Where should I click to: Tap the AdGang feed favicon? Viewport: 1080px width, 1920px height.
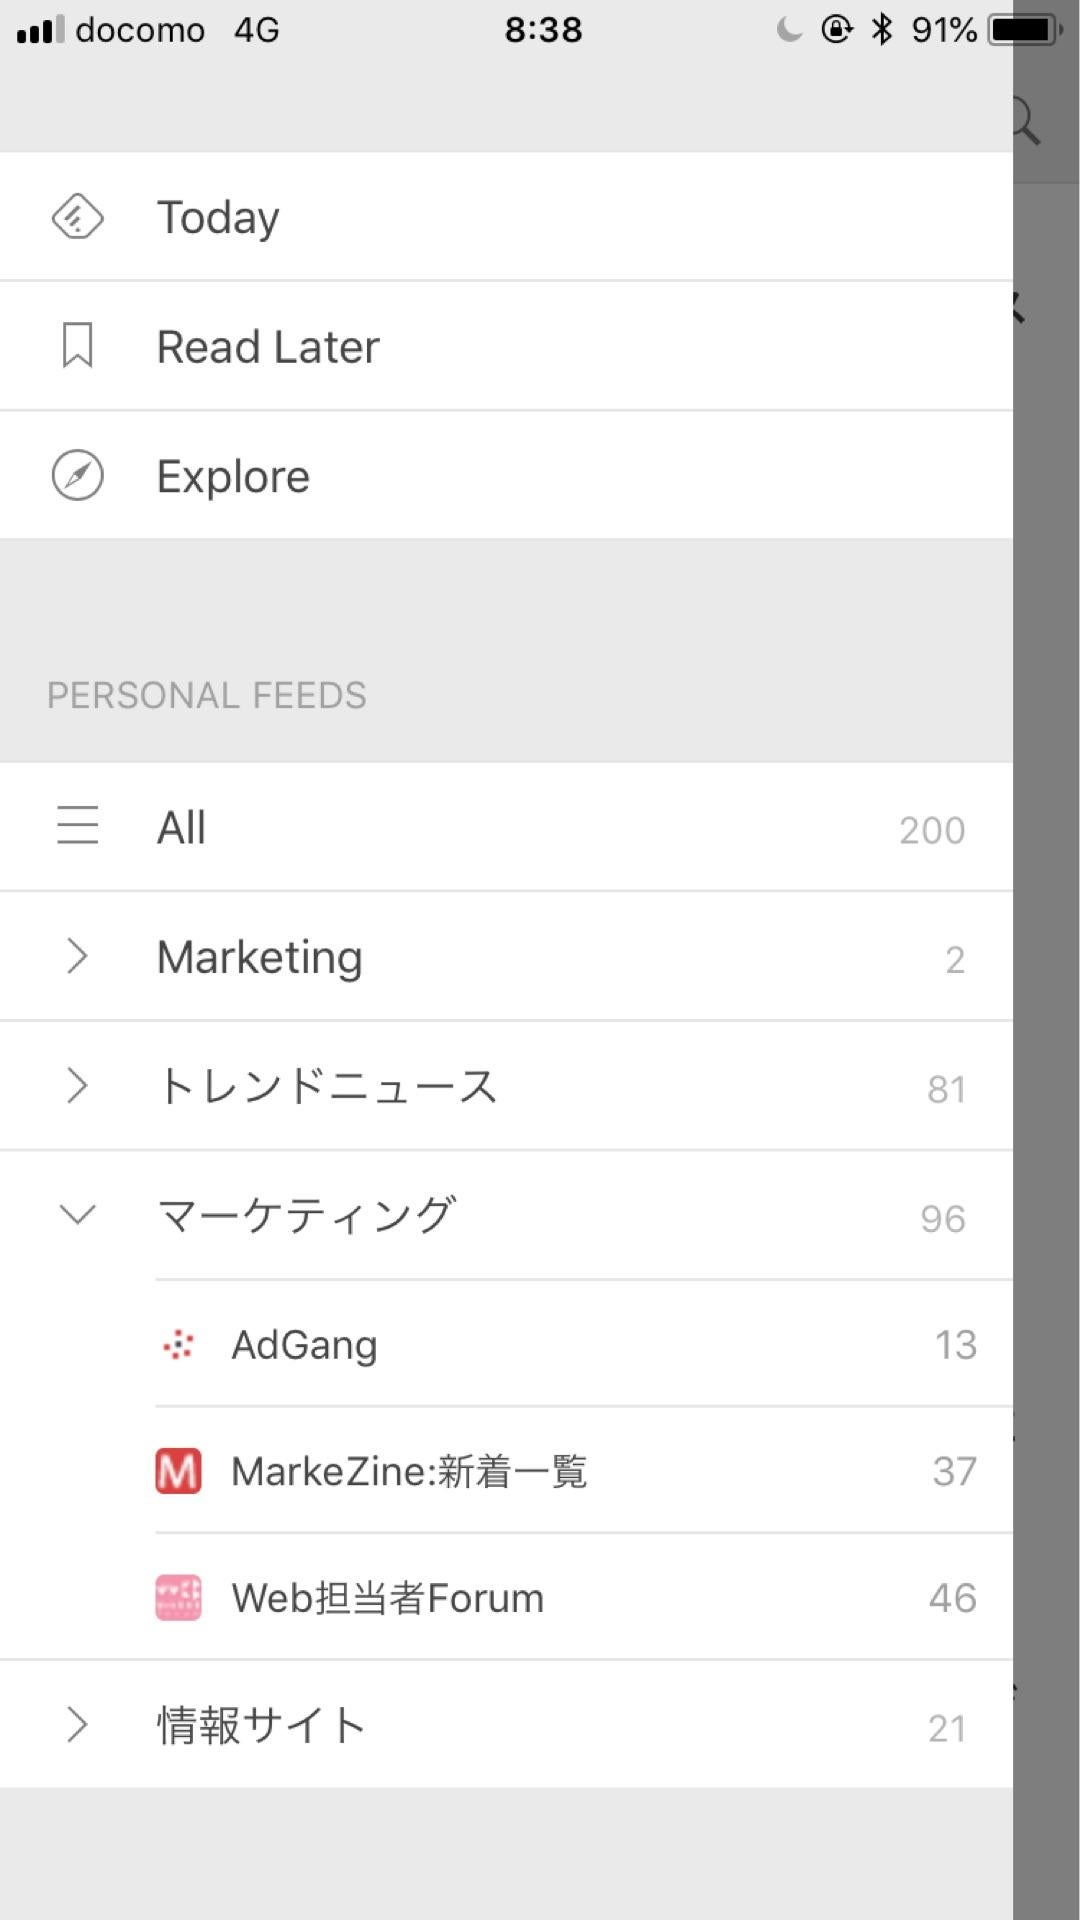pos(178,1345)
